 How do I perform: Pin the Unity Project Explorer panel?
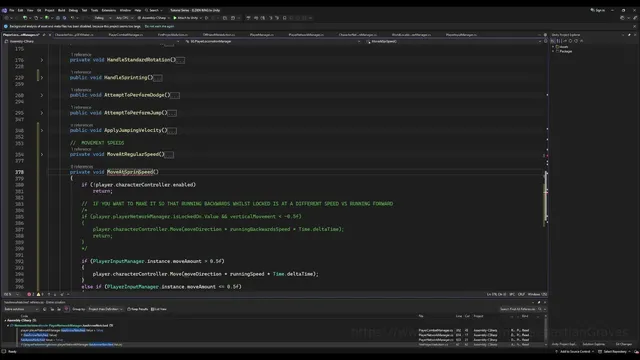pyautogui.click(x=629, y=35)
